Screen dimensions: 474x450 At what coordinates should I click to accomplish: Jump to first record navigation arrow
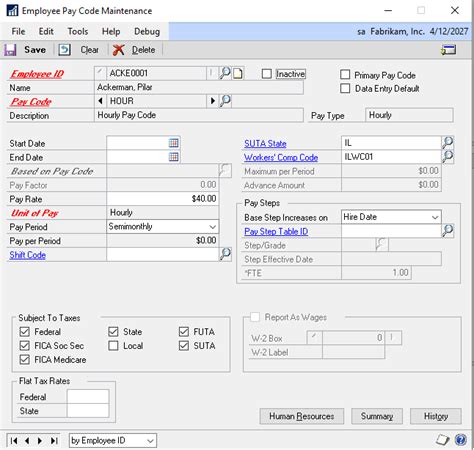click(x=14, y=441)
